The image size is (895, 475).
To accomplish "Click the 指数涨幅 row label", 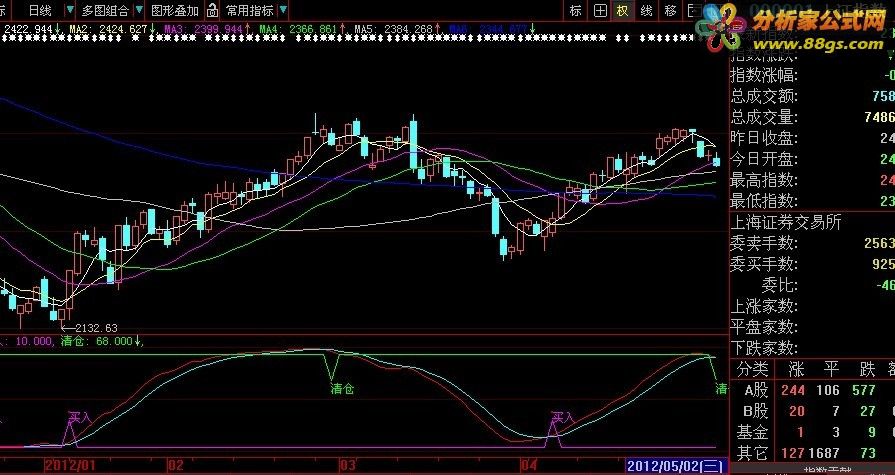I will (x=763, y=75).
